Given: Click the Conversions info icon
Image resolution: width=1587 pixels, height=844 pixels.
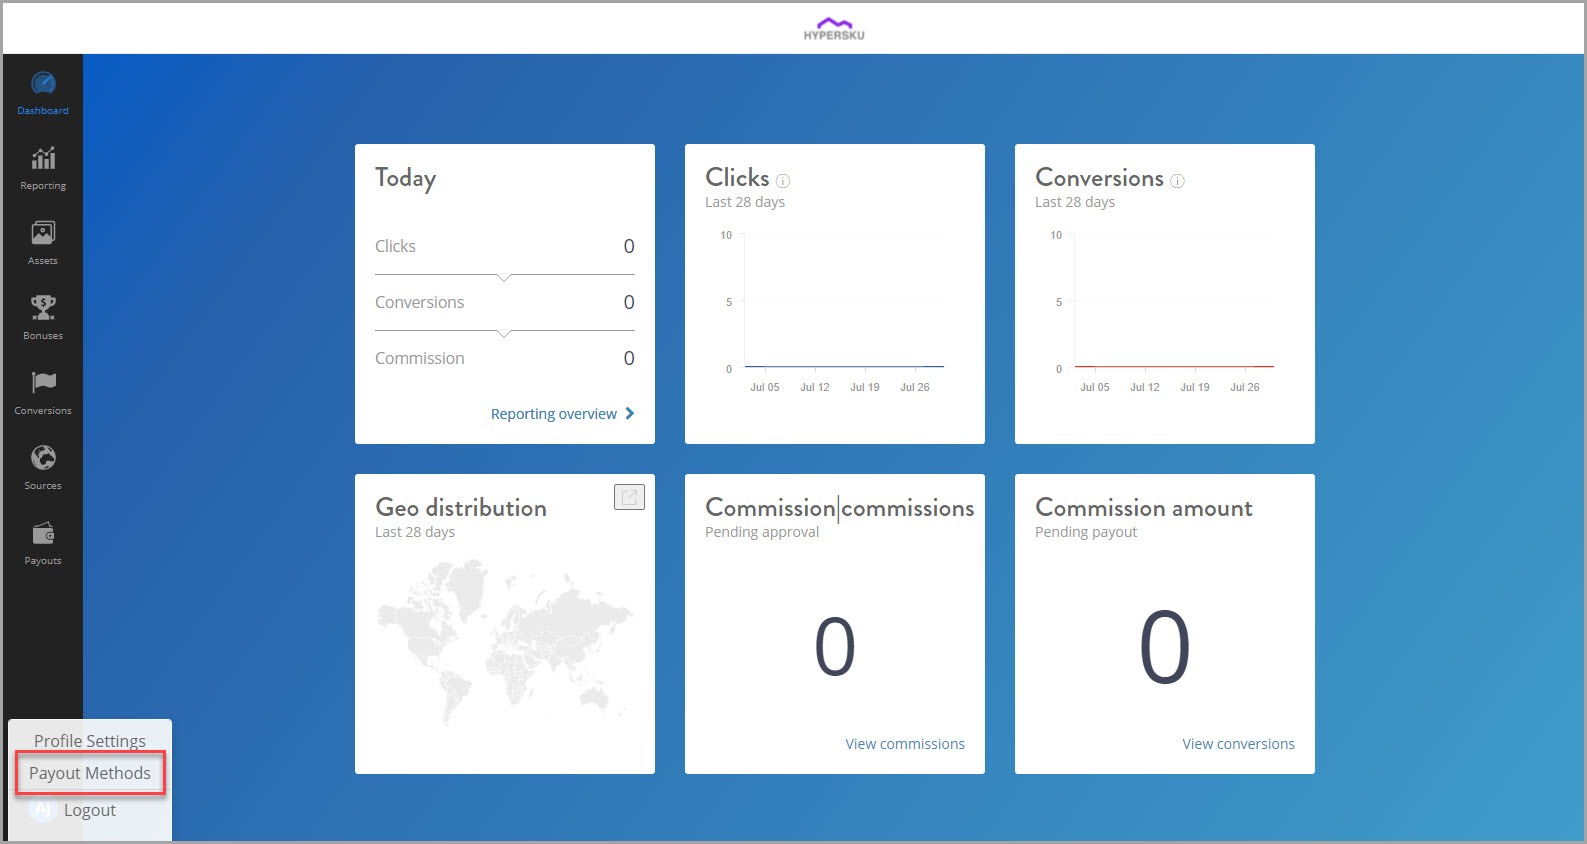Looking at the screenshot, I should point(1177,181).
